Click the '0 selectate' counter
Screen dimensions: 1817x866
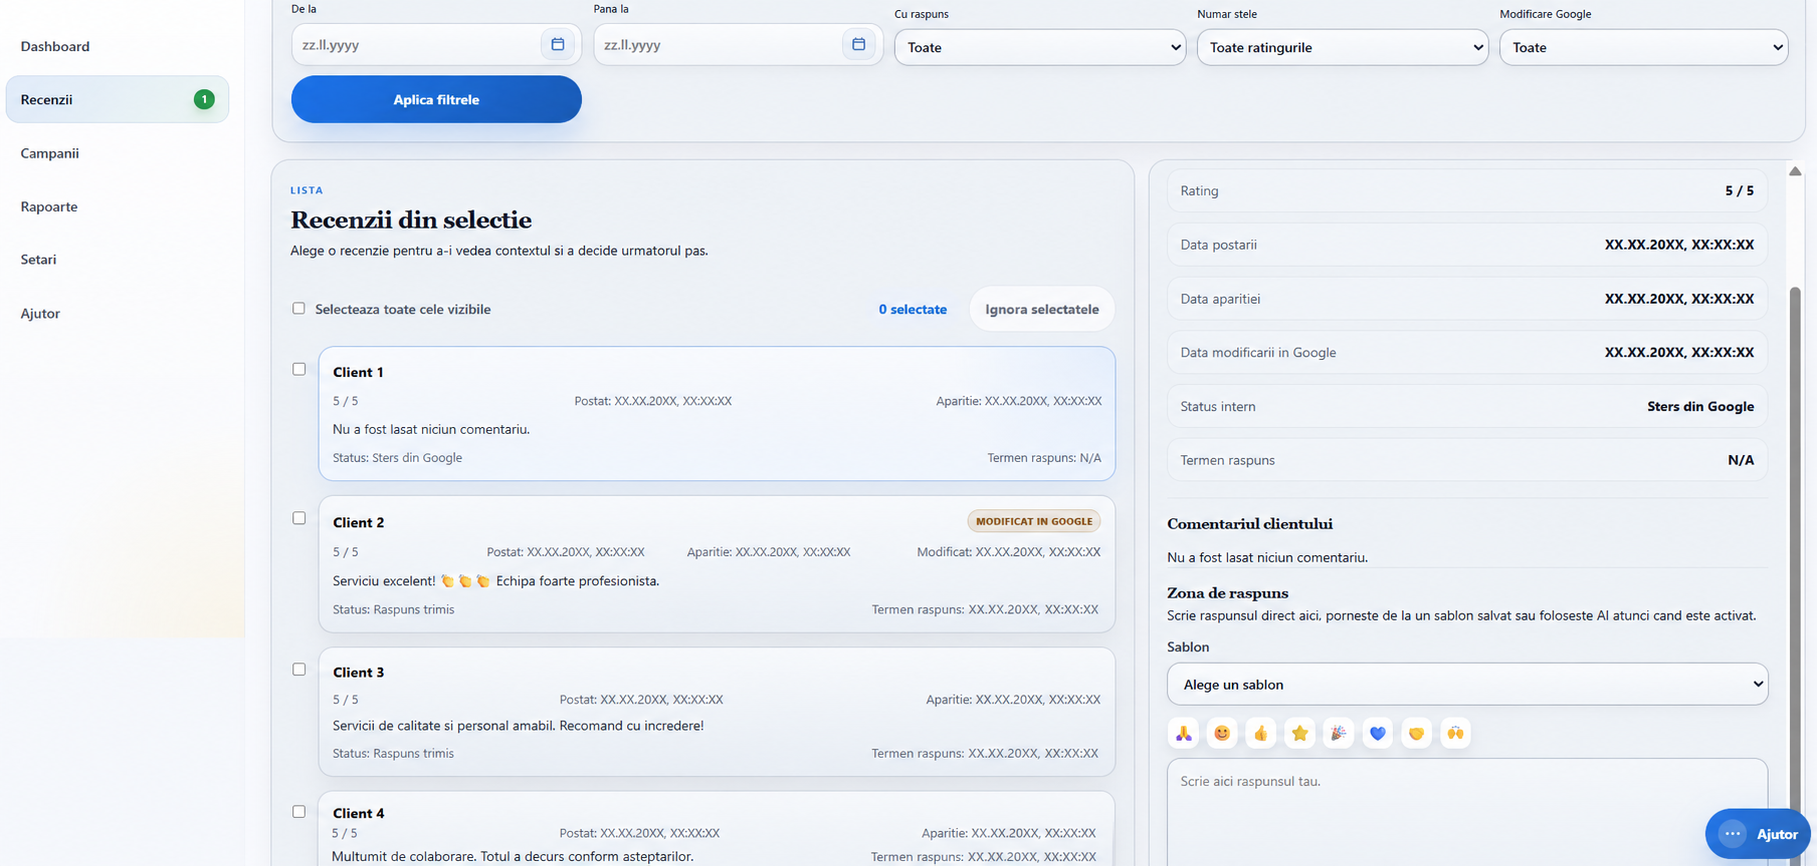(x=912, y=309)
